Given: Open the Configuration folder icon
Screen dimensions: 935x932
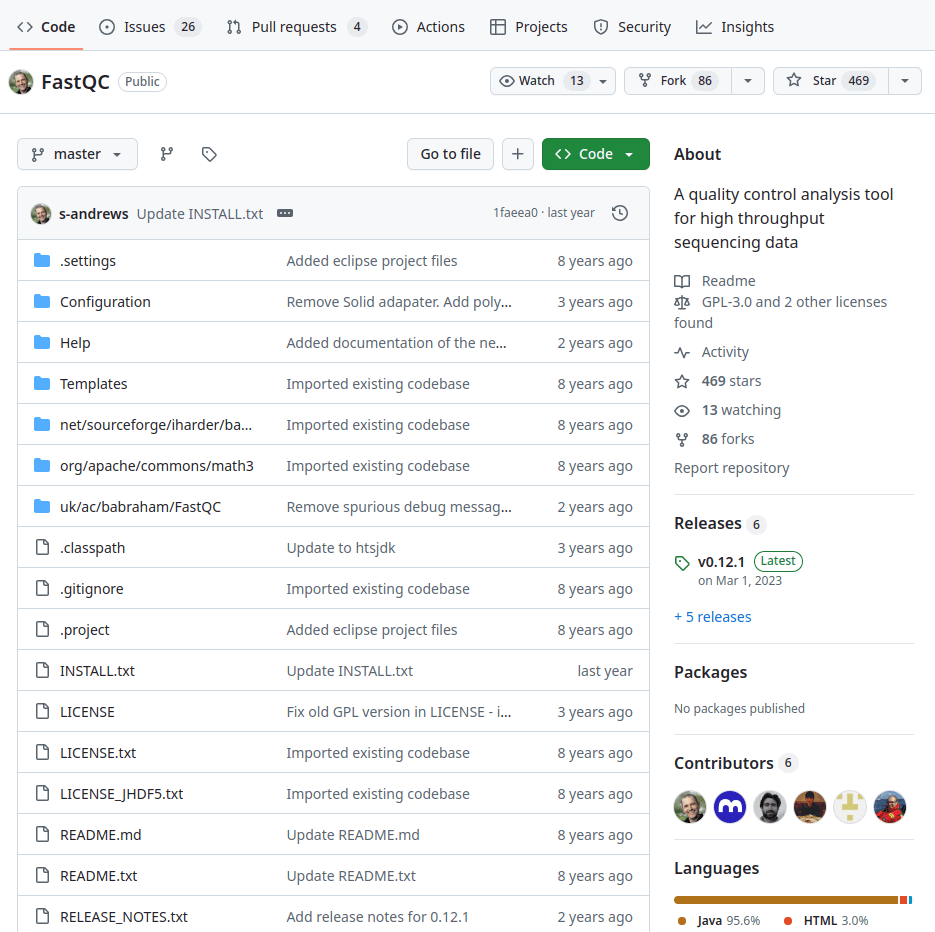Looking at the screenshot, I should [42, 302].
